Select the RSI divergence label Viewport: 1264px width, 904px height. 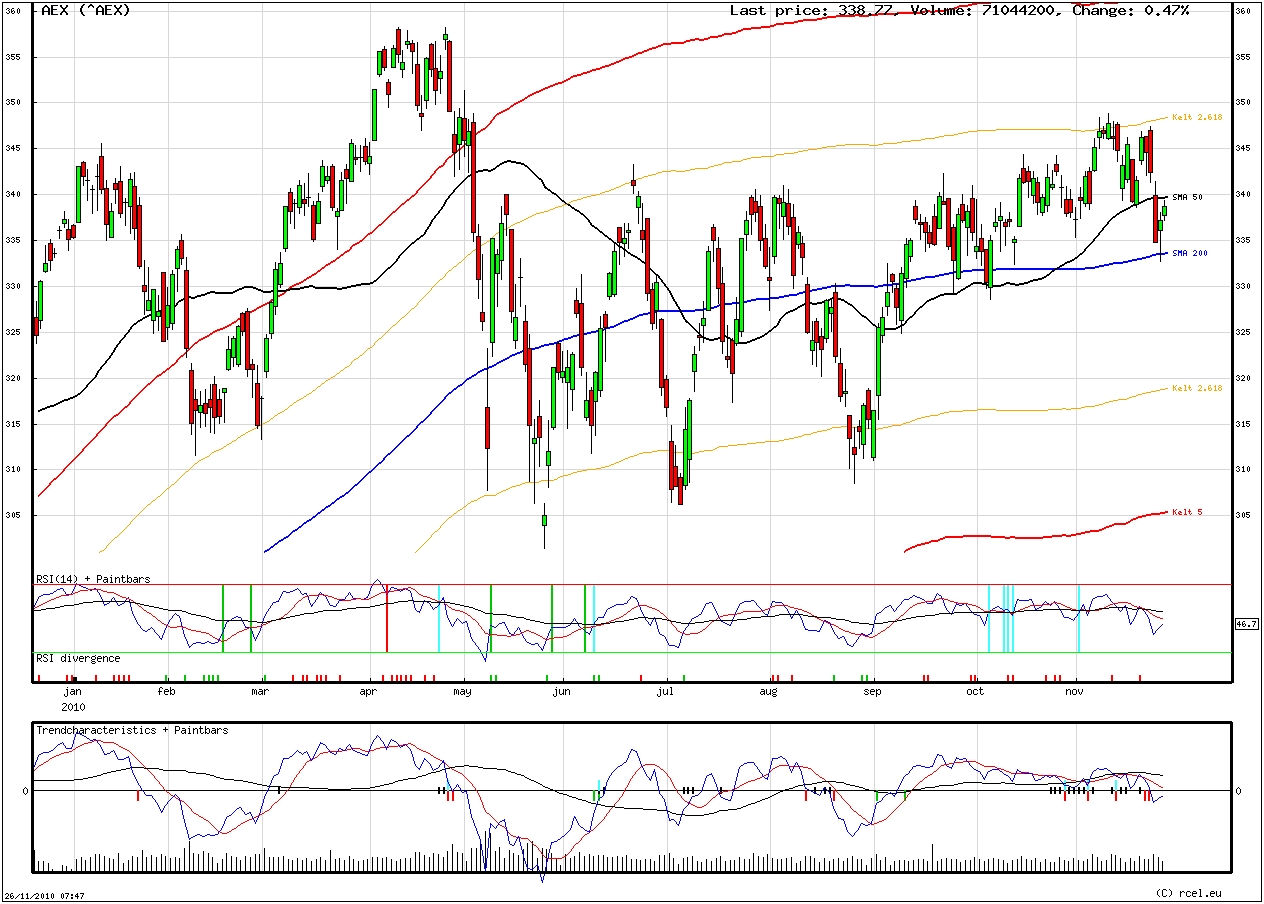point(78,658)
